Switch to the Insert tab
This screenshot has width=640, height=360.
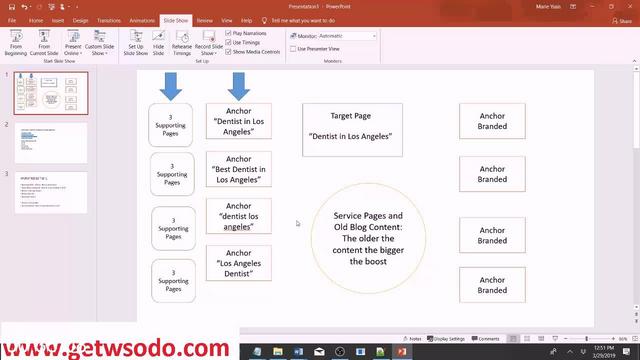58,20
